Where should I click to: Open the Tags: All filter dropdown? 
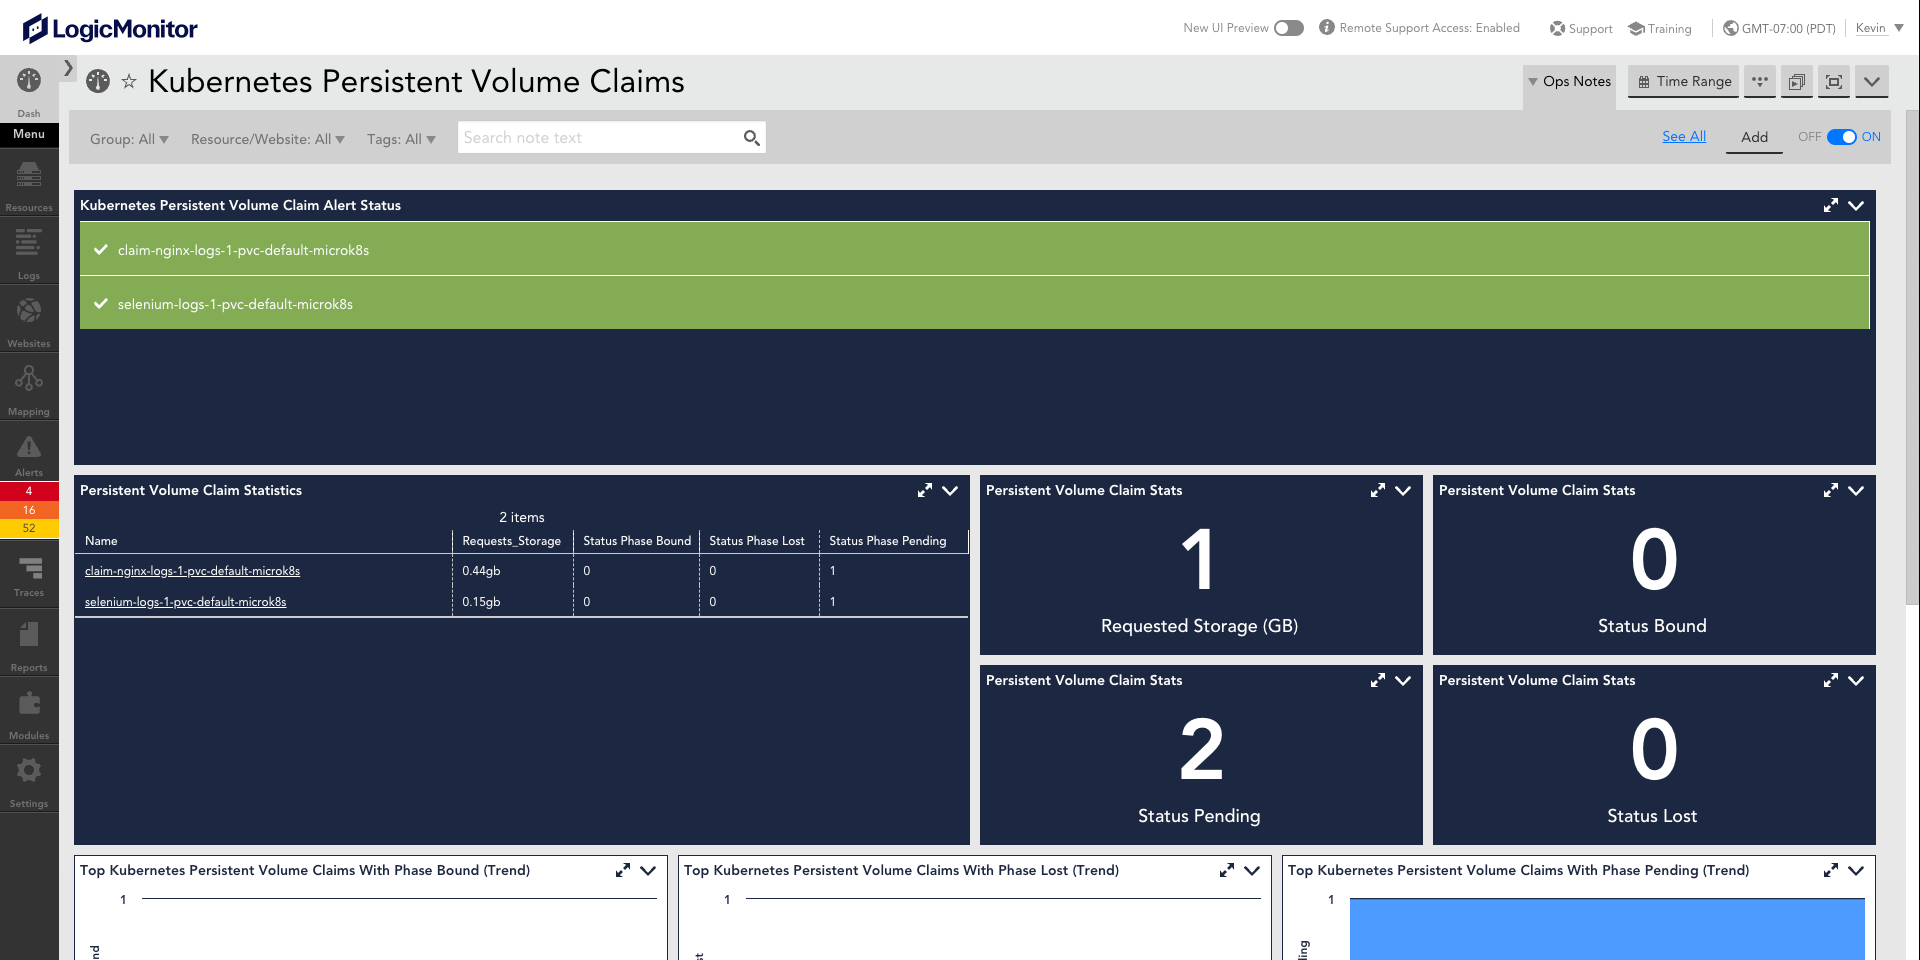pyautogui.click(x=401, y=139)
